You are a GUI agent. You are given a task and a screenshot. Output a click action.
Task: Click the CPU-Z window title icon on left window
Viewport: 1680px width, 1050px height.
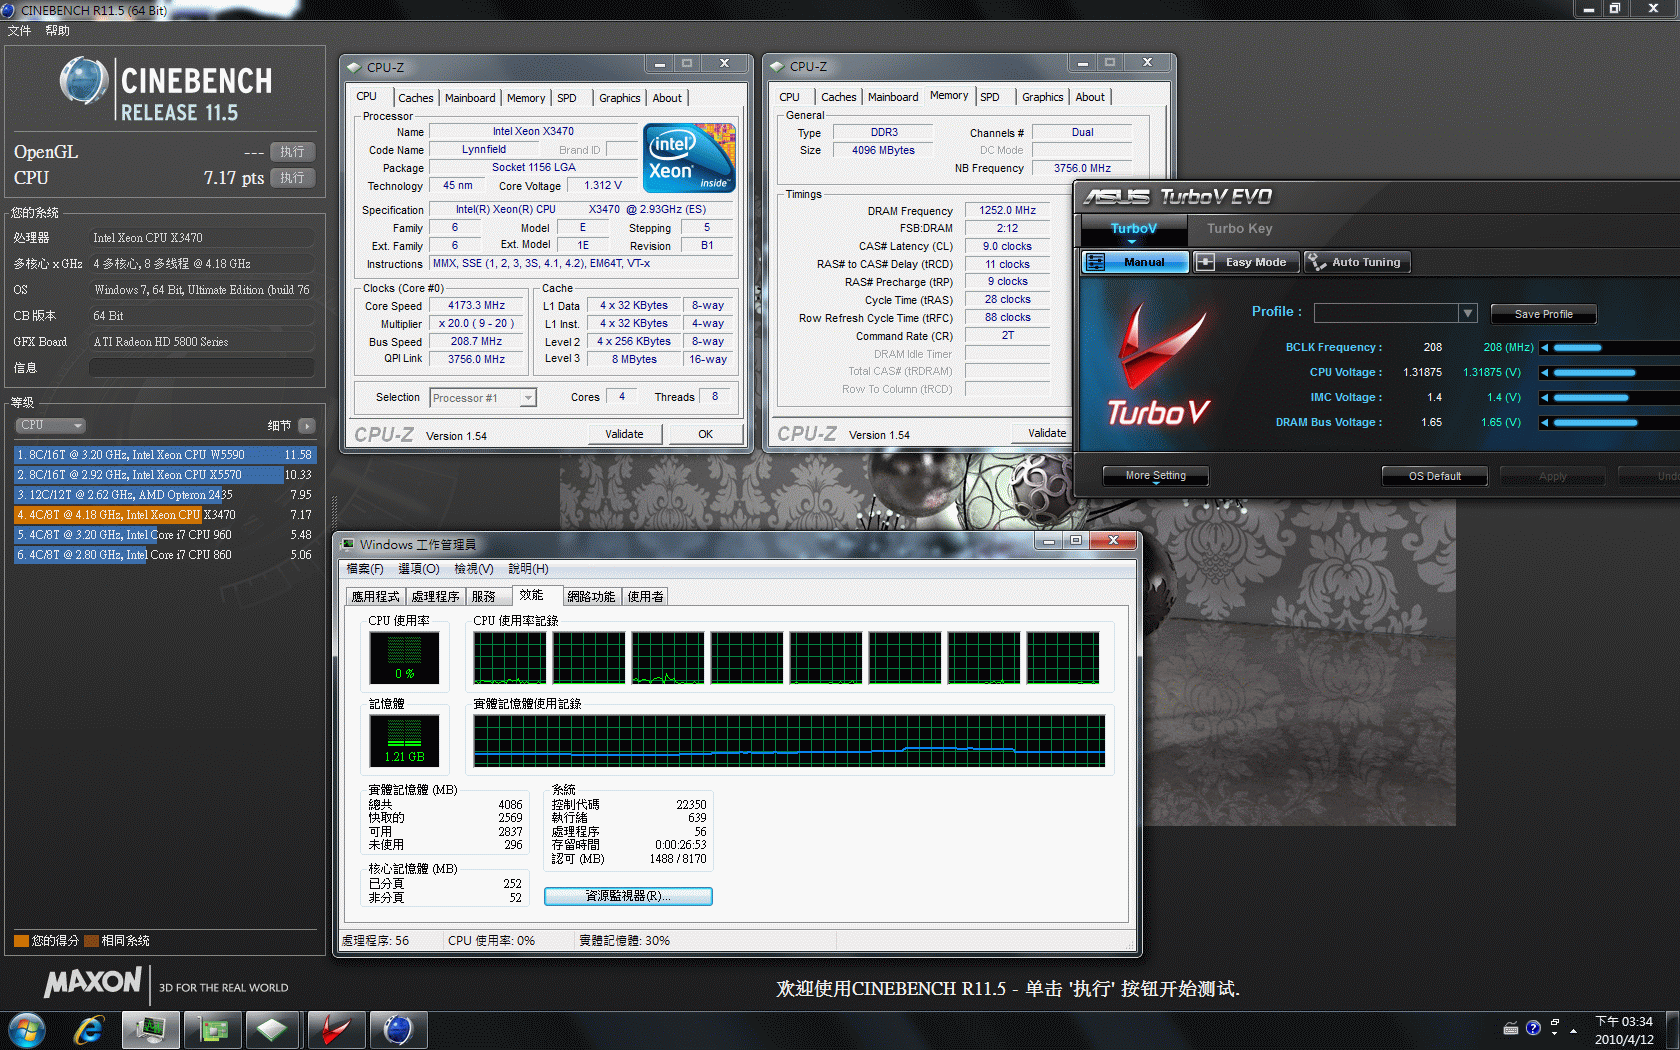354,68
